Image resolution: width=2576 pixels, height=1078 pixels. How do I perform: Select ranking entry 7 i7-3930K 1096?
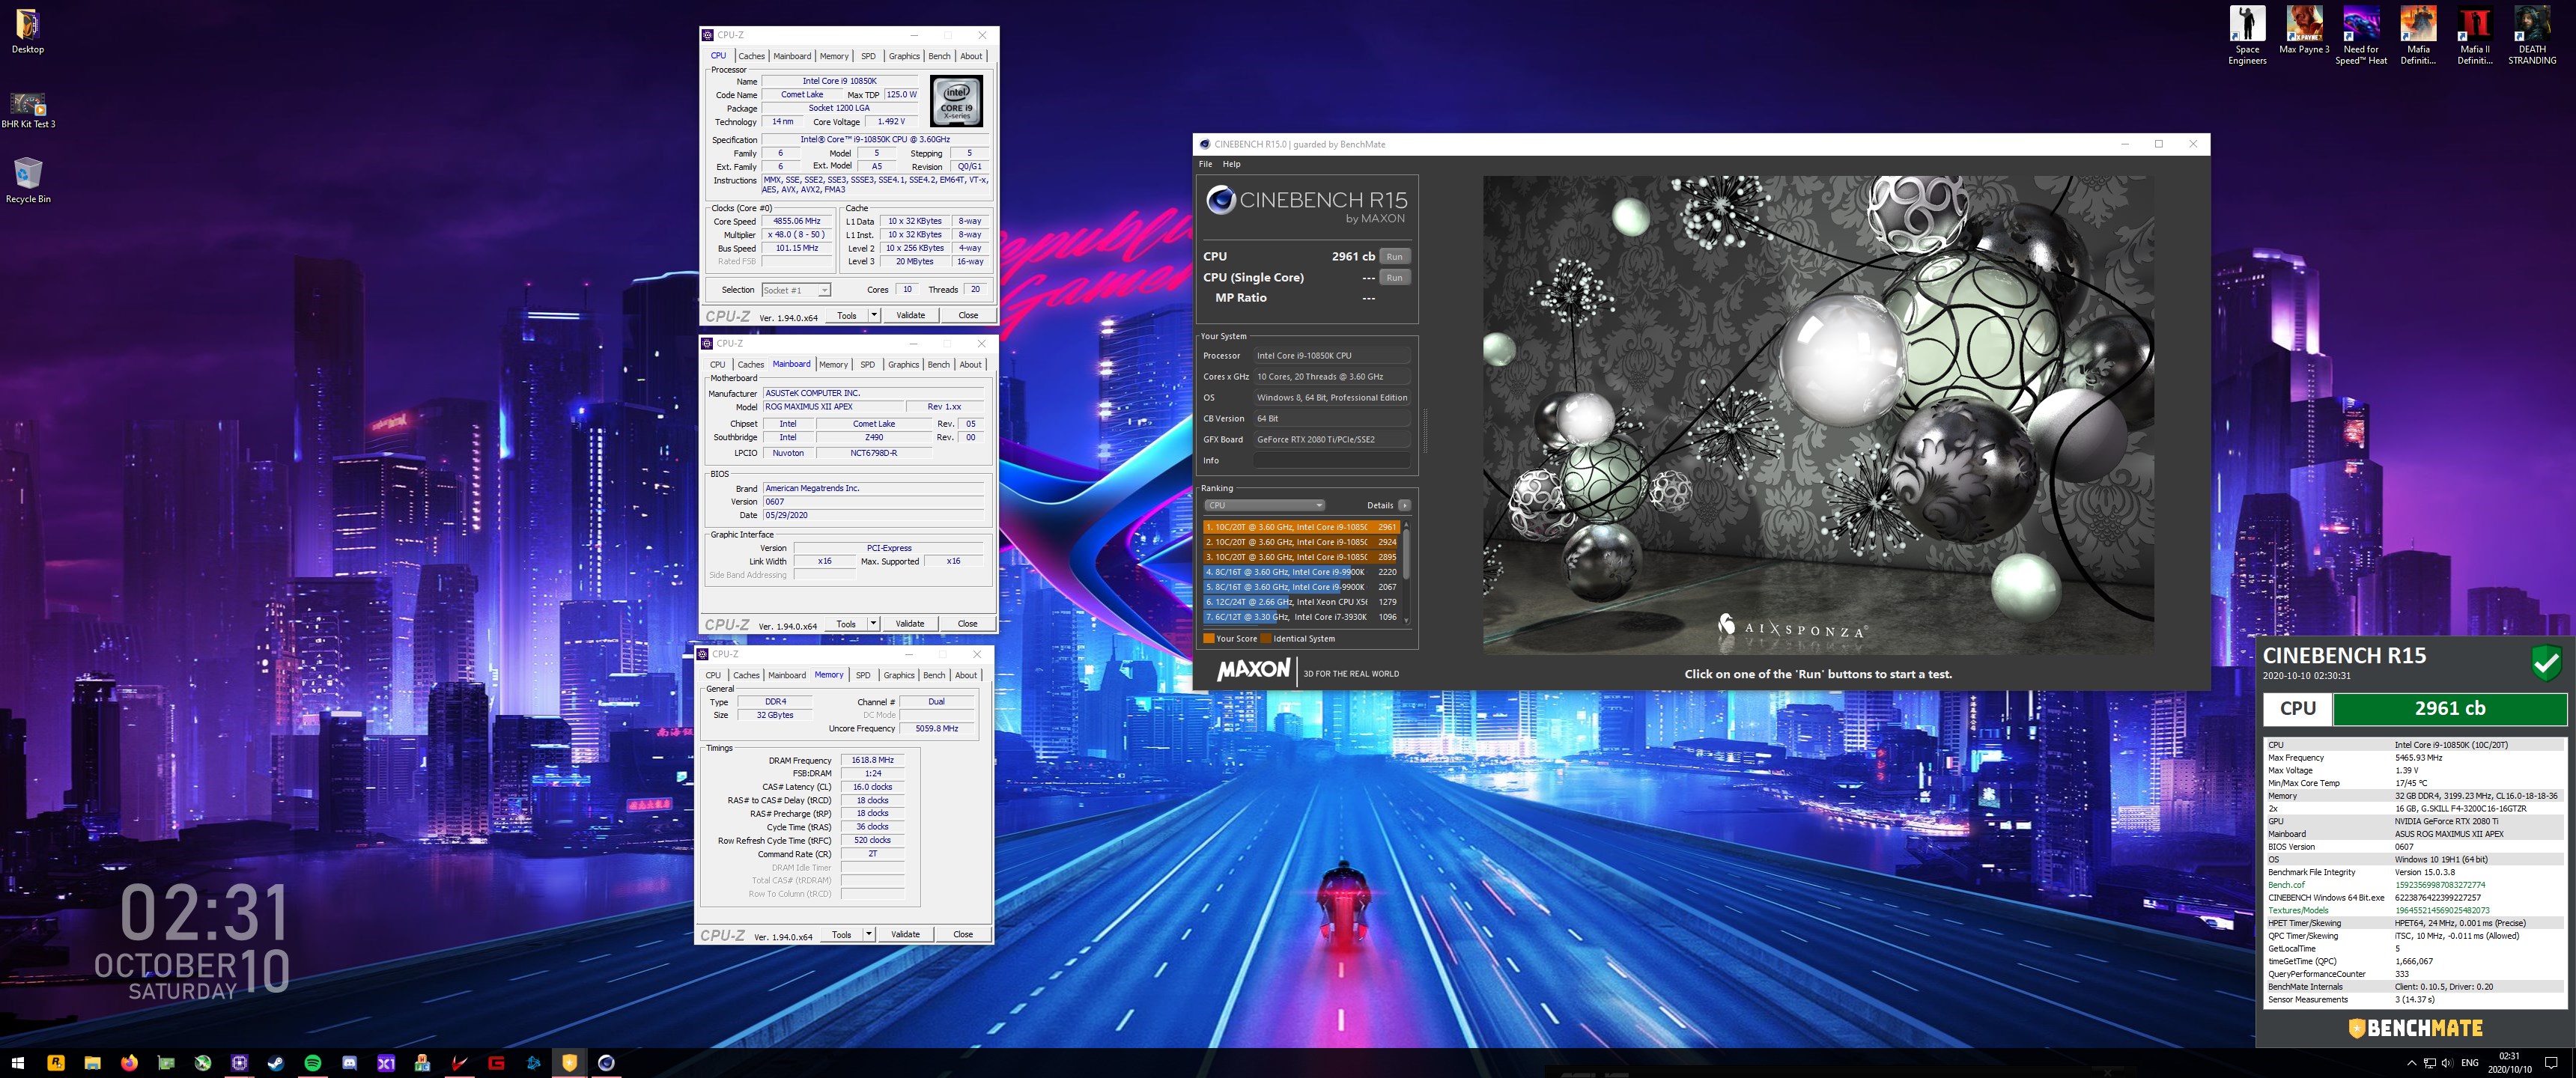(1301, 617)
